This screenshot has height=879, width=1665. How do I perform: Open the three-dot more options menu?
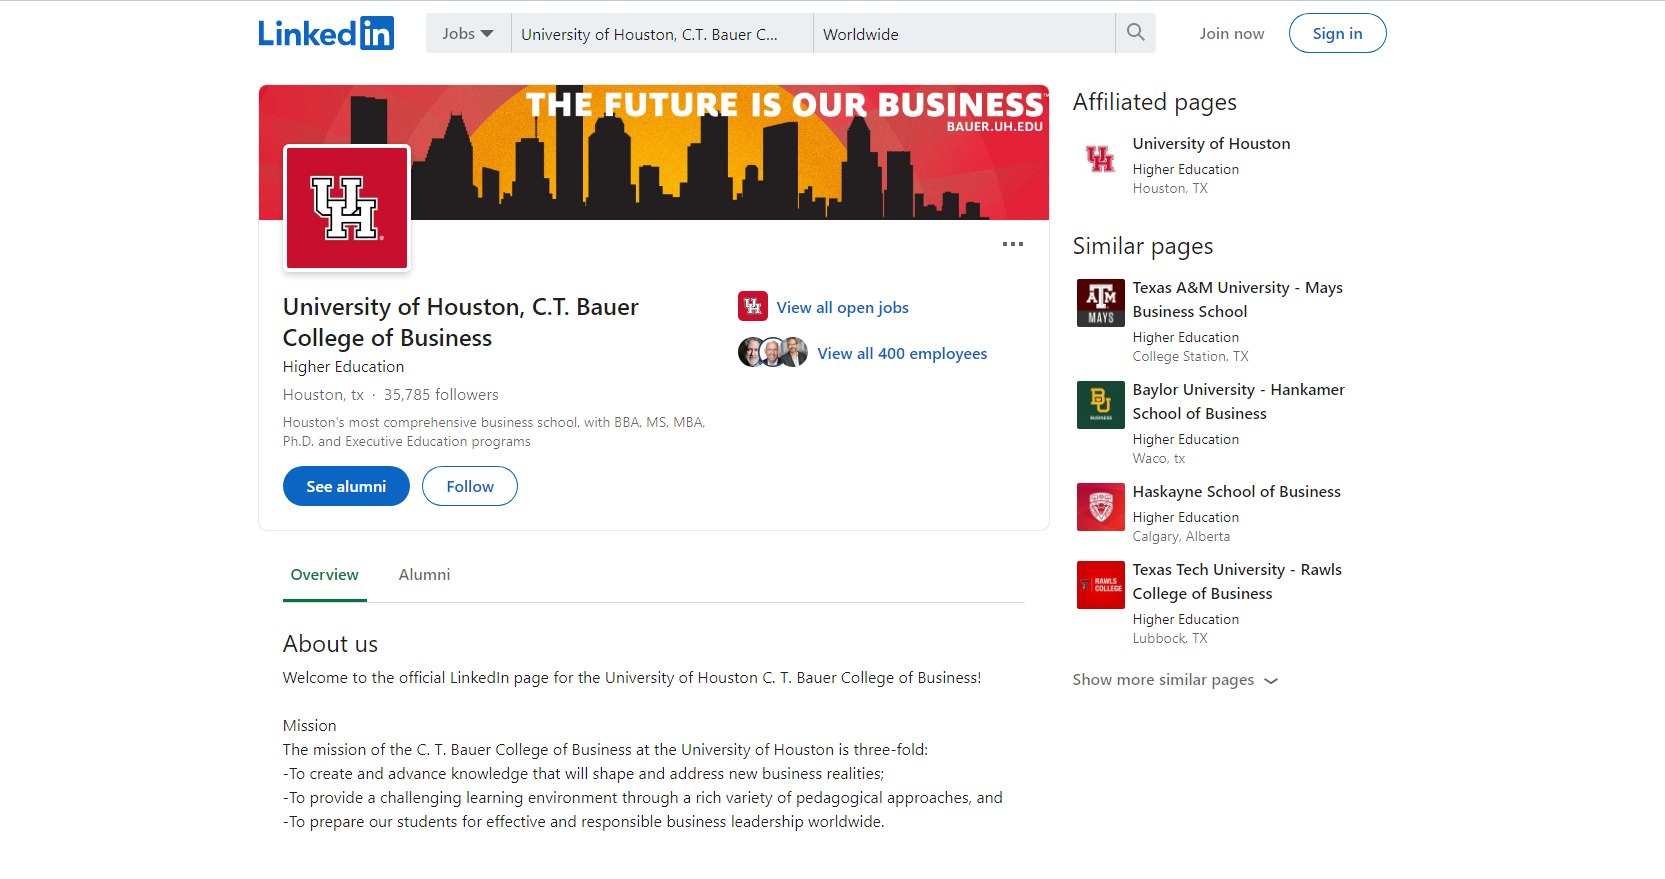[1013, 244]
